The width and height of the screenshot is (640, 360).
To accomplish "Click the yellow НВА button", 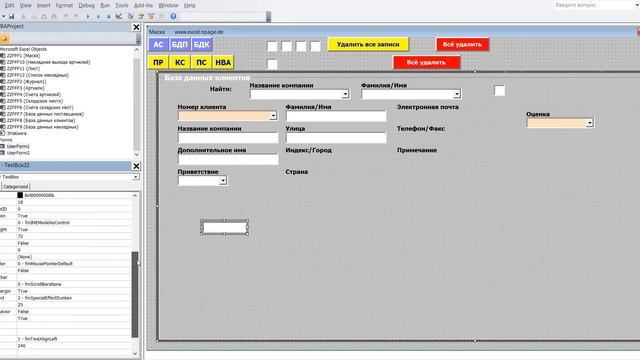I will (x=223, y=62).
